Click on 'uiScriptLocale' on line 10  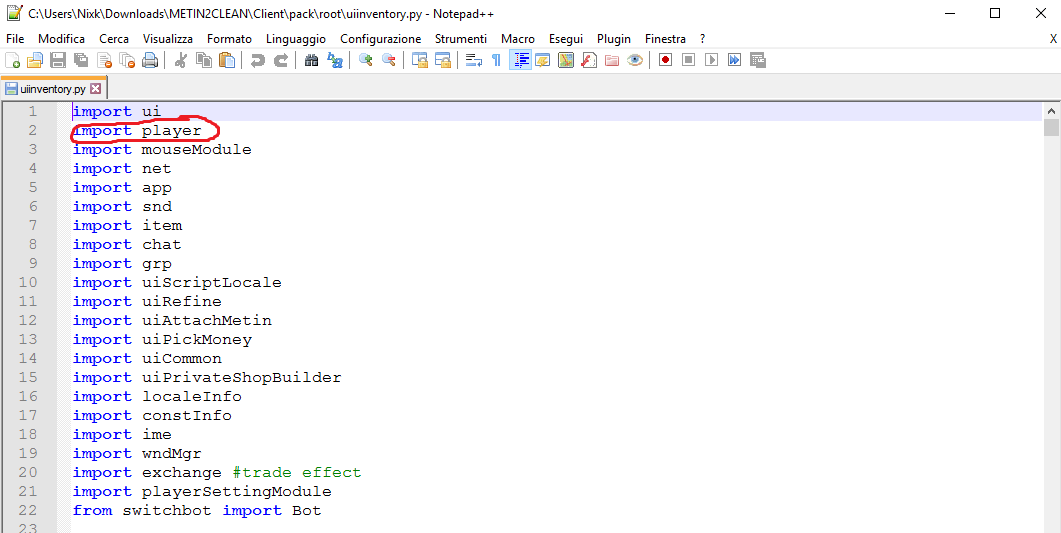point(212,282)
